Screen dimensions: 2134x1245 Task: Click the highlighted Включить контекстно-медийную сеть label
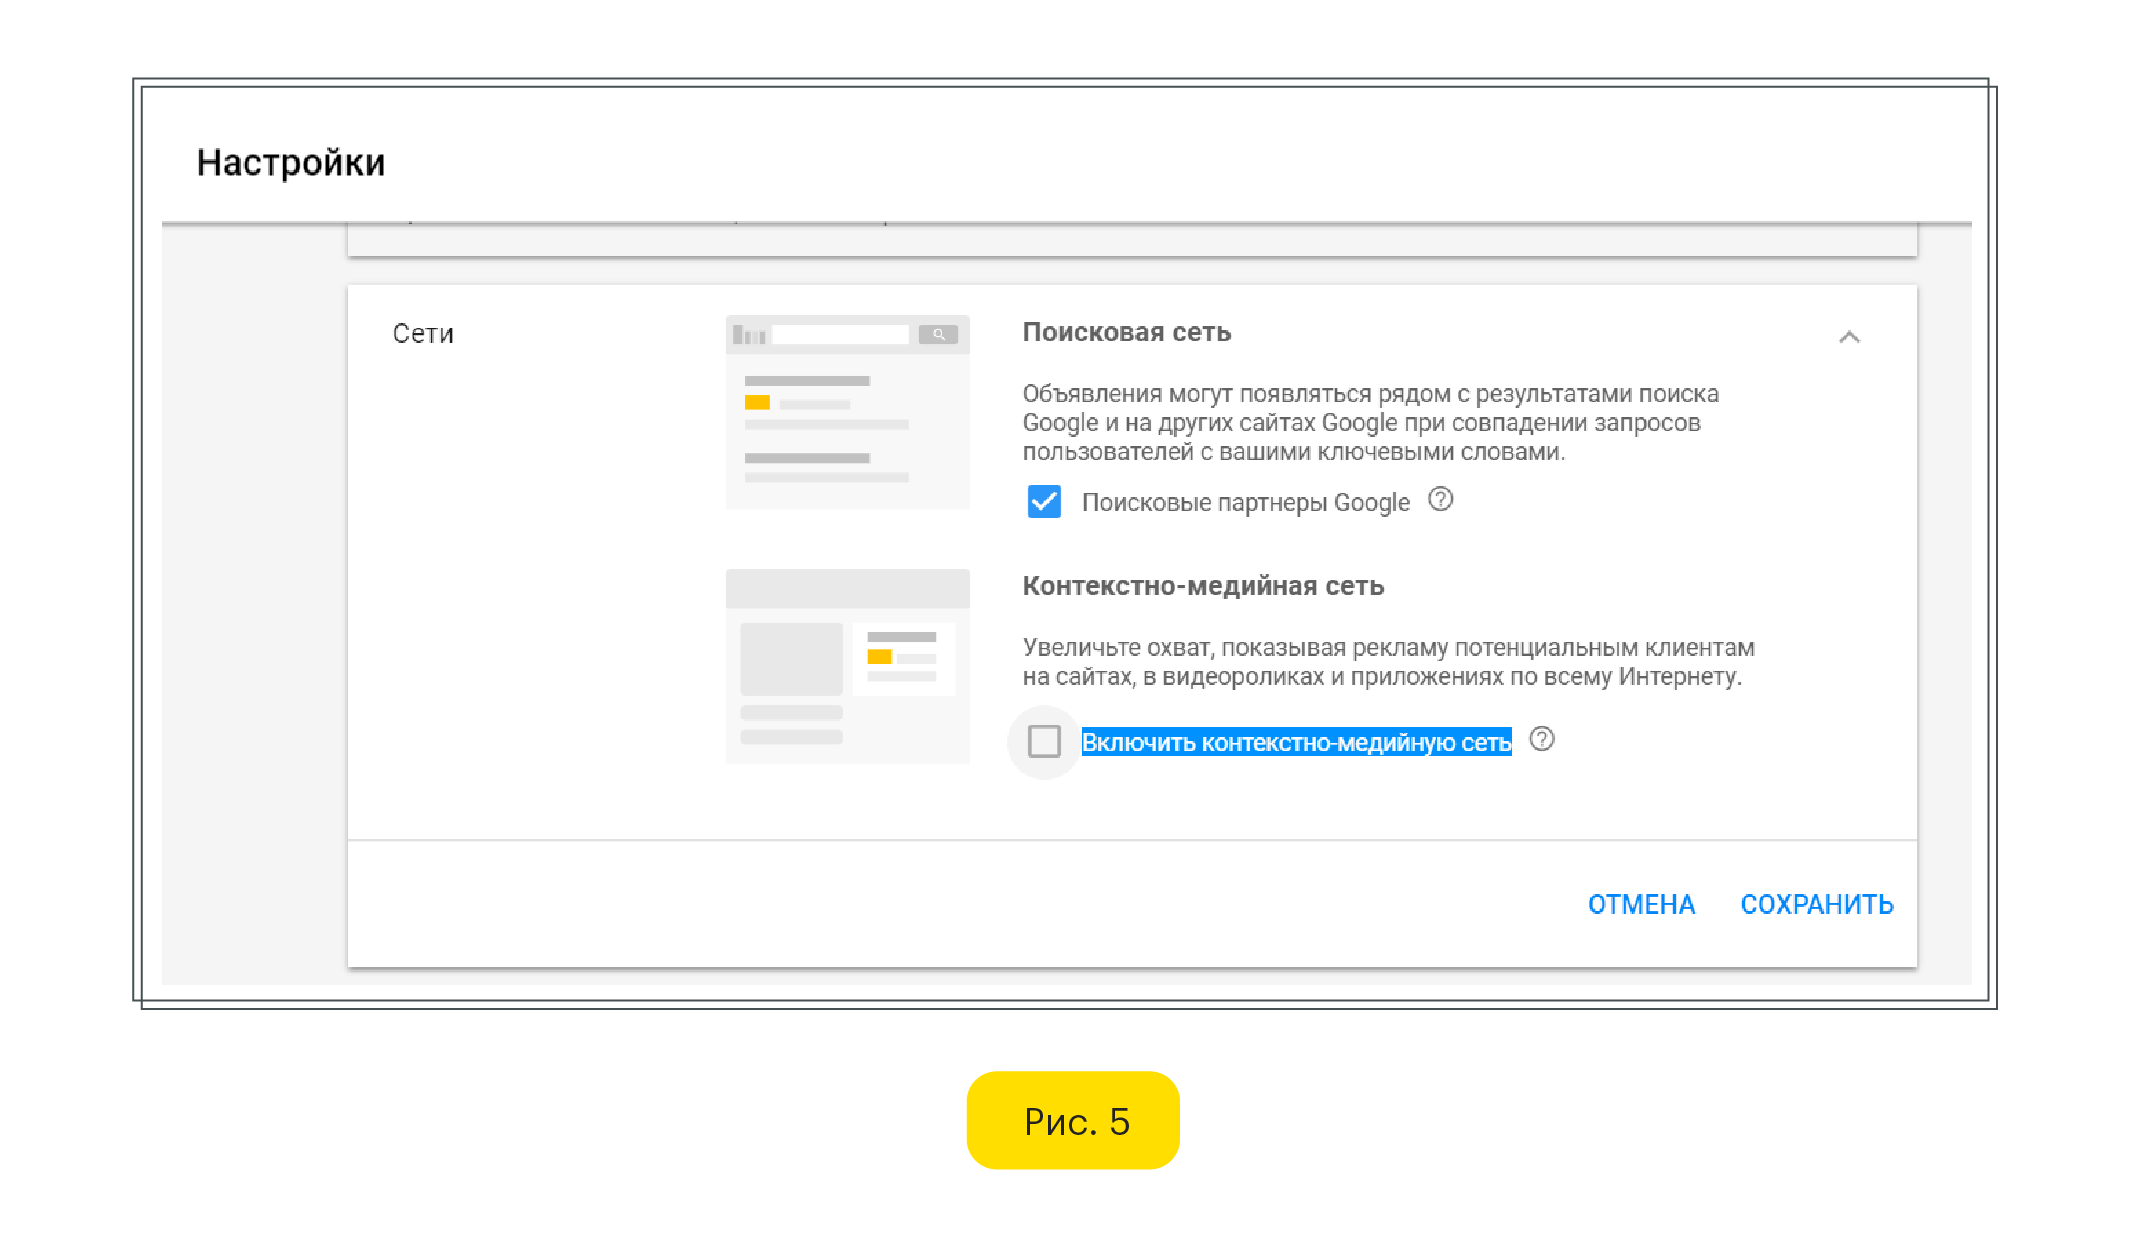(1296, 742)
